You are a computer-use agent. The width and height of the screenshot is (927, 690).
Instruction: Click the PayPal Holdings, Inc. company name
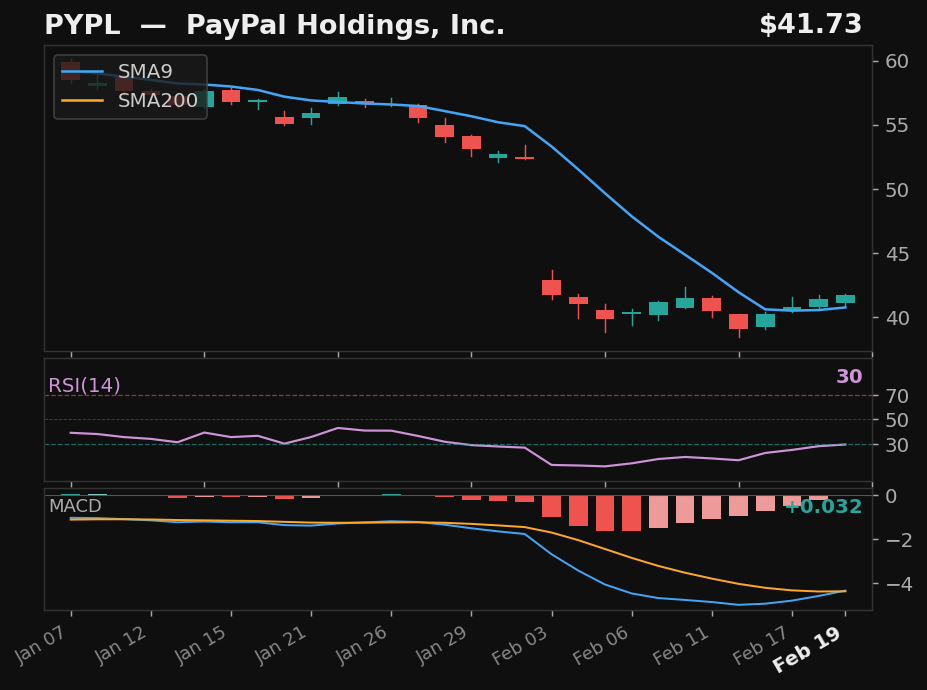(345, 26)
